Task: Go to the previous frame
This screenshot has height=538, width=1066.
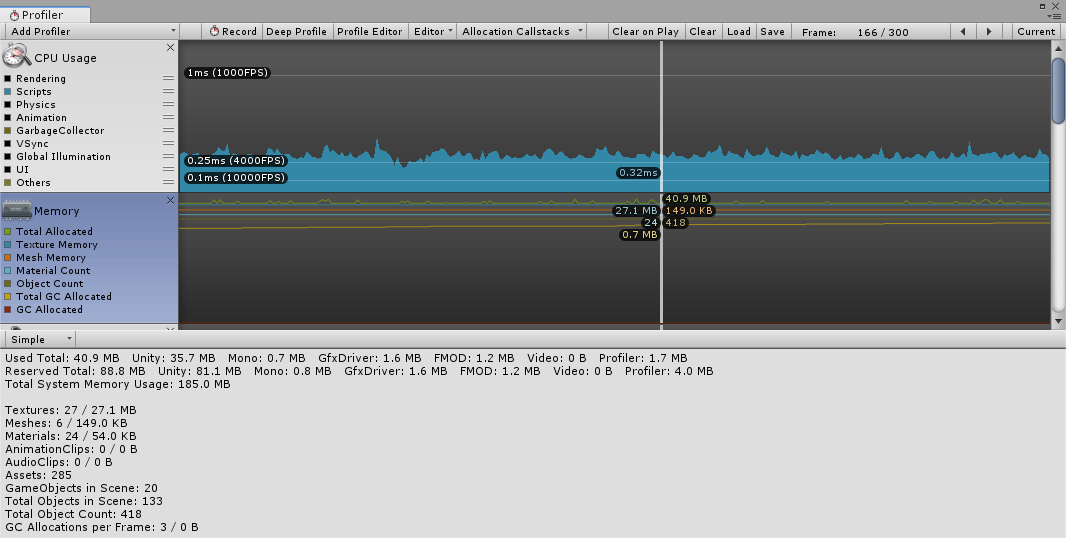Action: pyautogui.click(x=963, y=31)
